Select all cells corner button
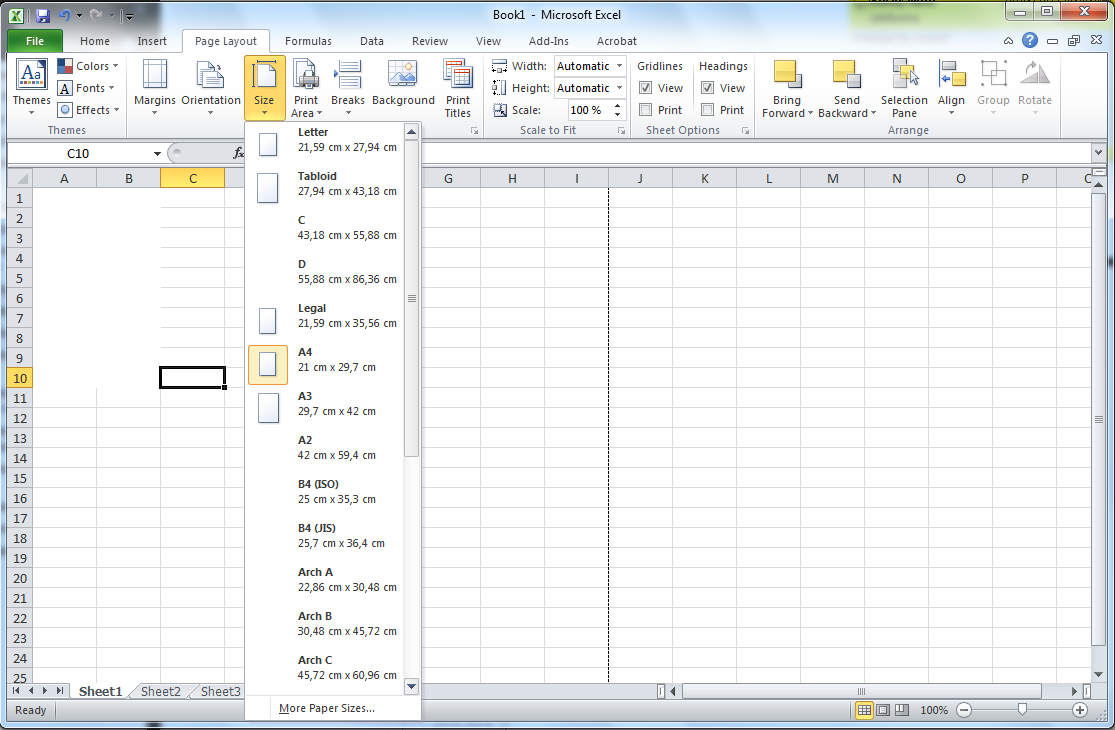The width and height of the screenshot is (1115, 730). coord(20,178)
